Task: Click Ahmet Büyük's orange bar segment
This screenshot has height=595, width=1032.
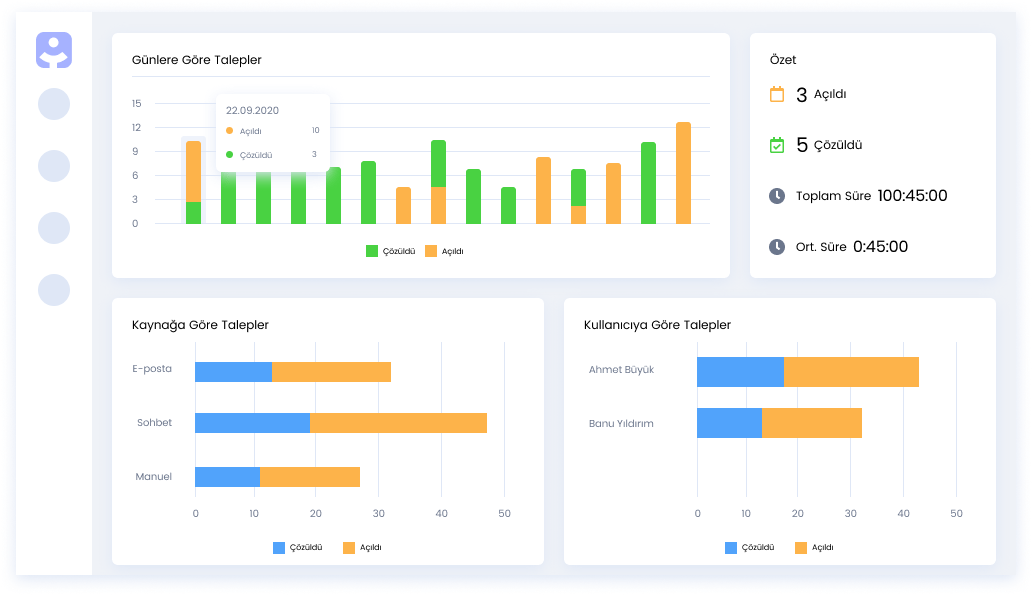Action: [x=851, y=372]
